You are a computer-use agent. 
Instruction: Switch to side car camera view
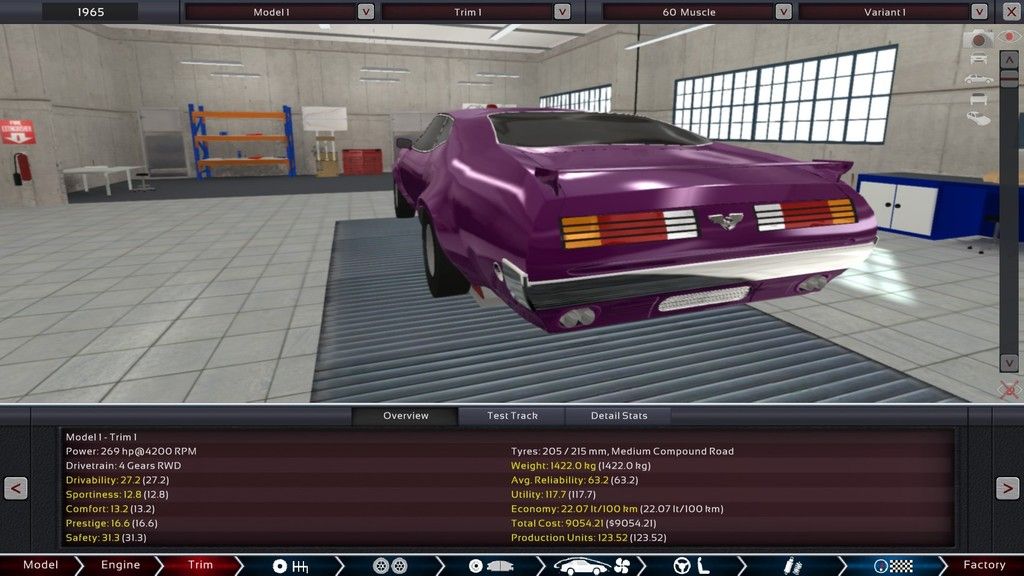coord(978,79)
